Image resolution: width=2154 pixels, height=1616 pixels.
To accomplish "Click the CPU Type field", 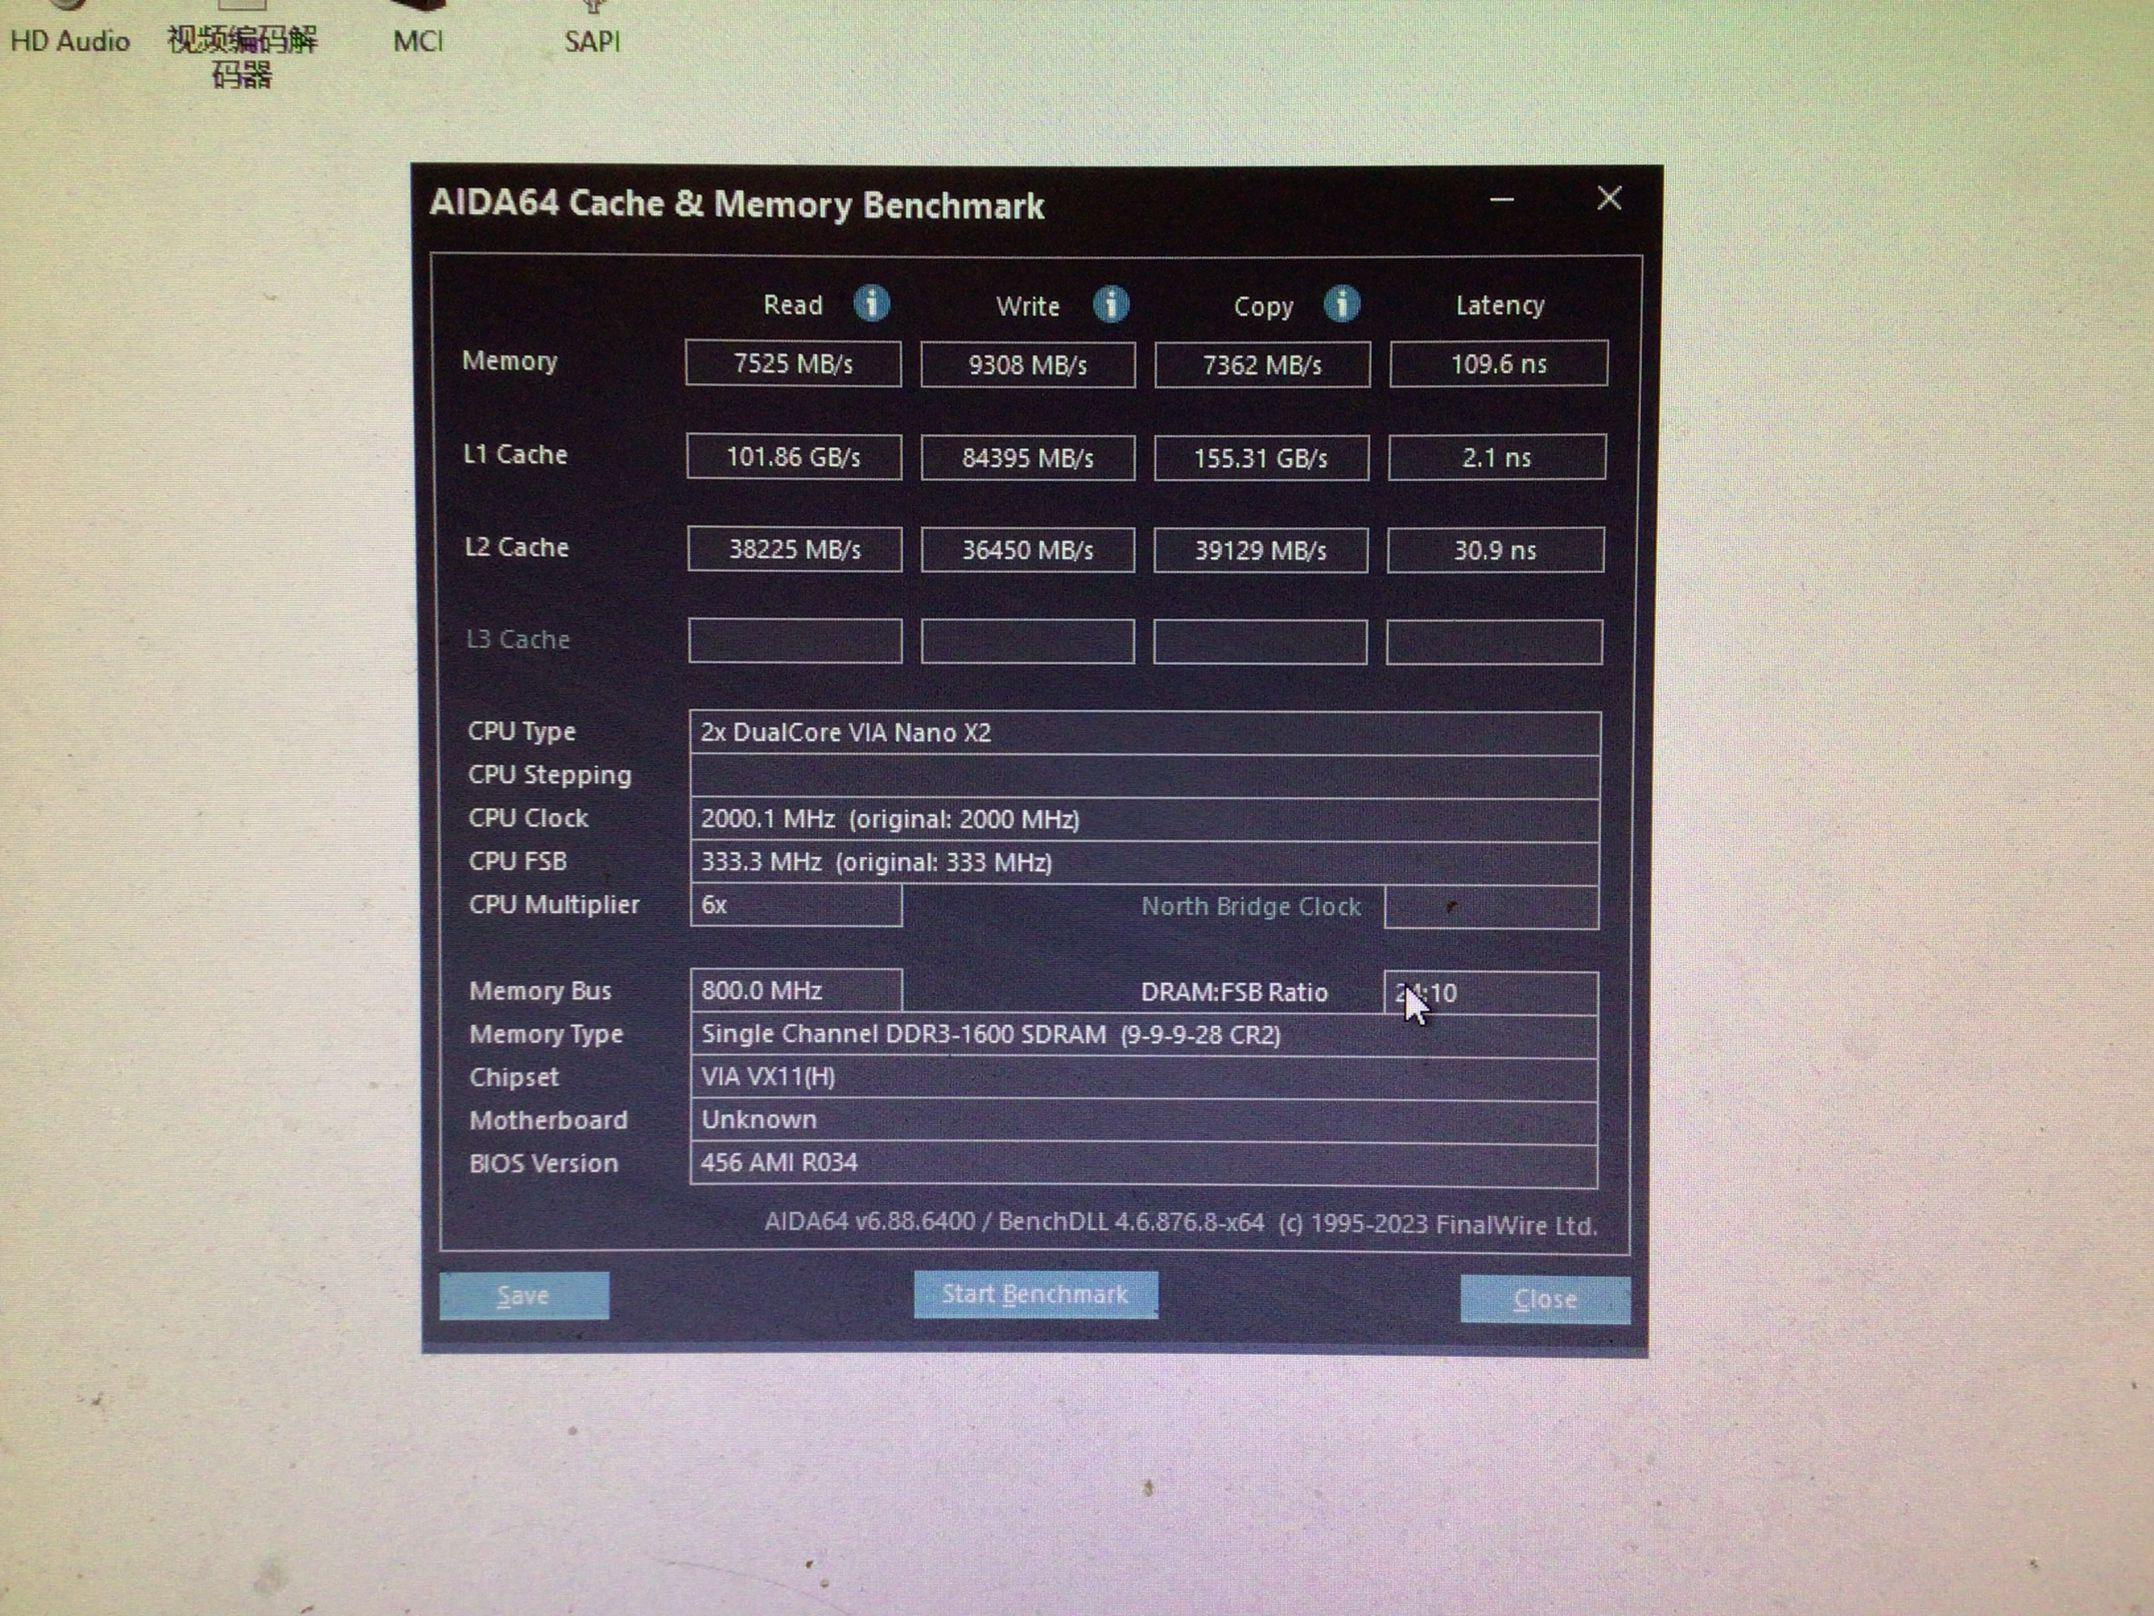I will (1144, 733).
